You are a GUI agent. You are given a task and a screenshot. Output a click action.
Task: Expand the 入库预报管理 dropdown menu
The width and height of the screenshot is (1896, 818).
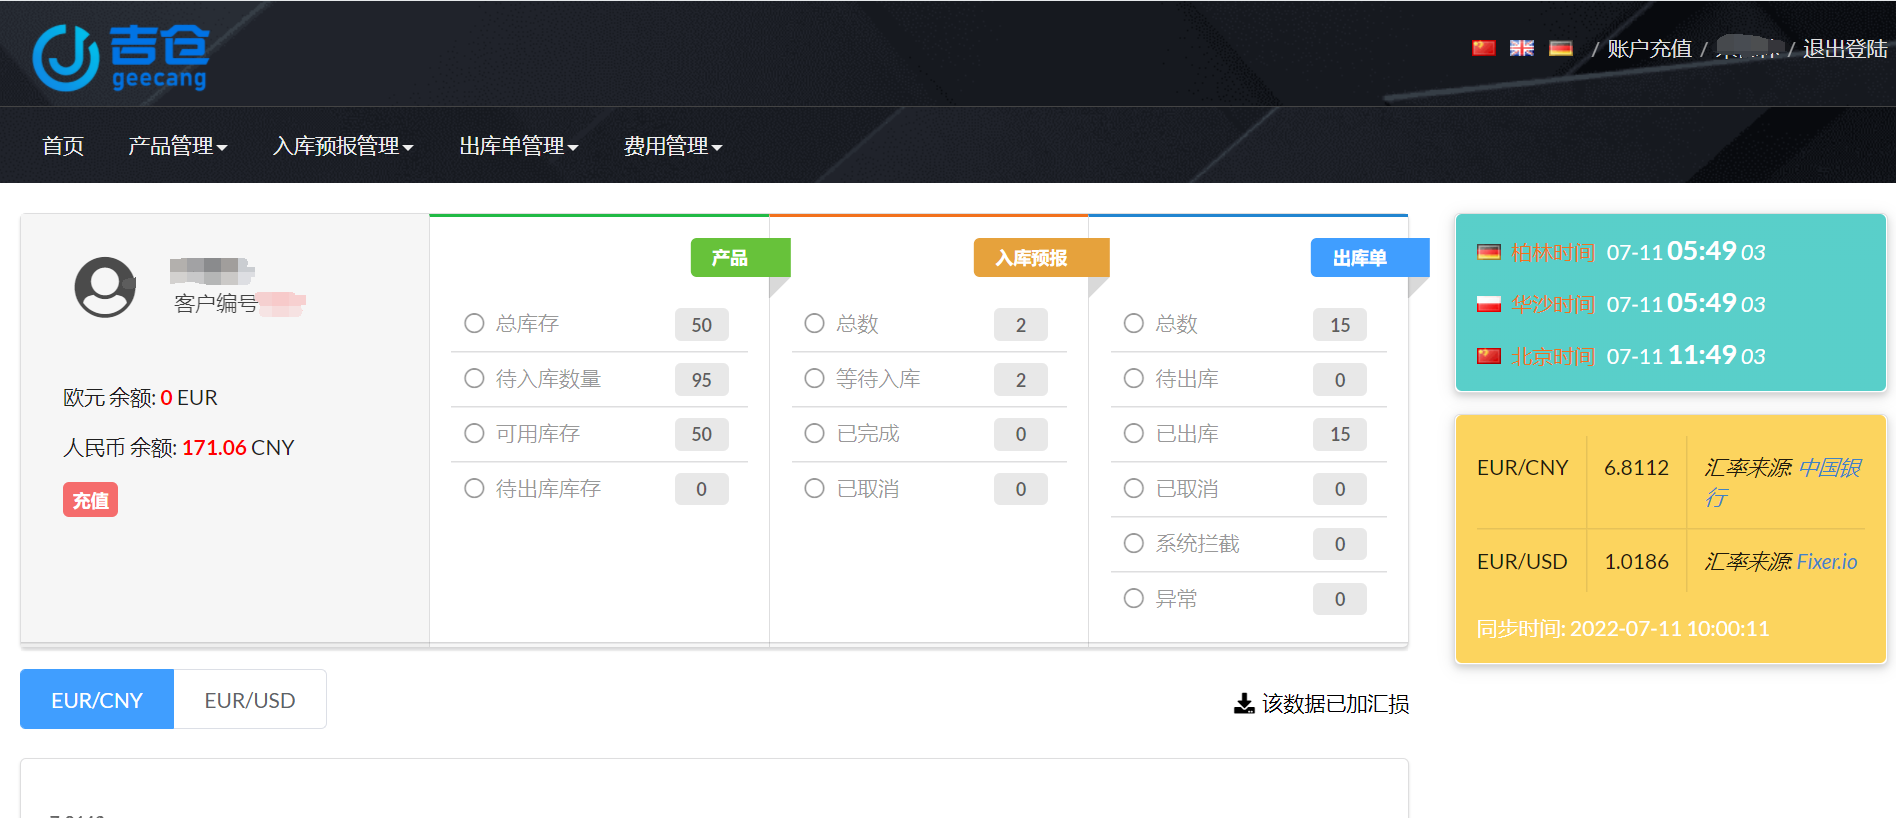(343, 146)
